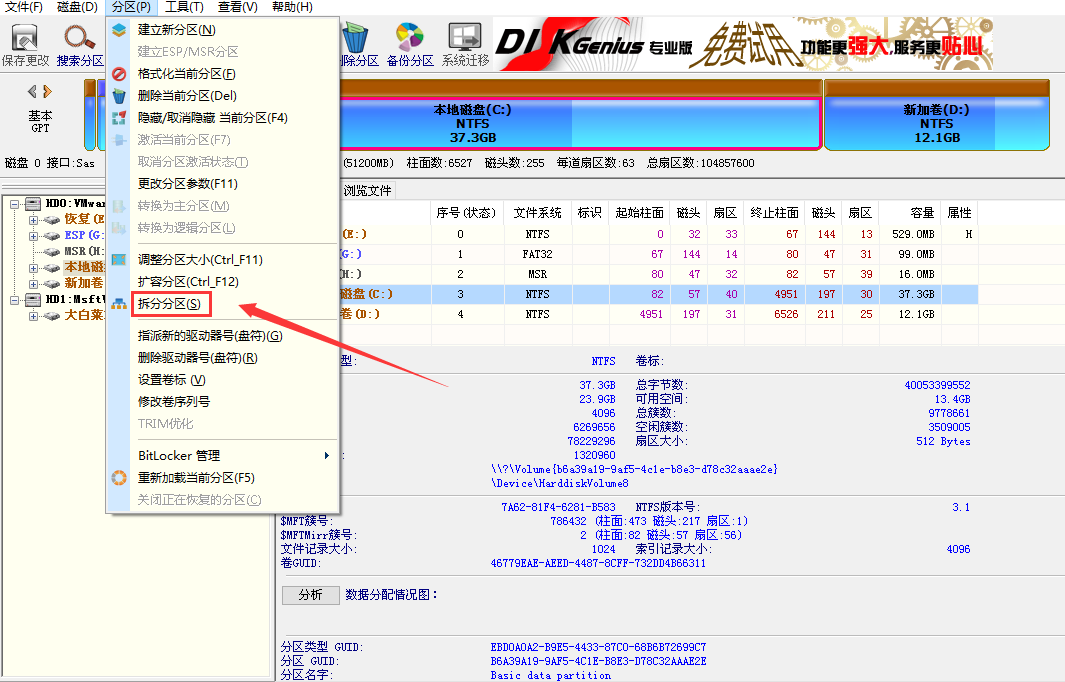
Task: Click the 搜索分区 magnifier icon
Action: point(79,38)
